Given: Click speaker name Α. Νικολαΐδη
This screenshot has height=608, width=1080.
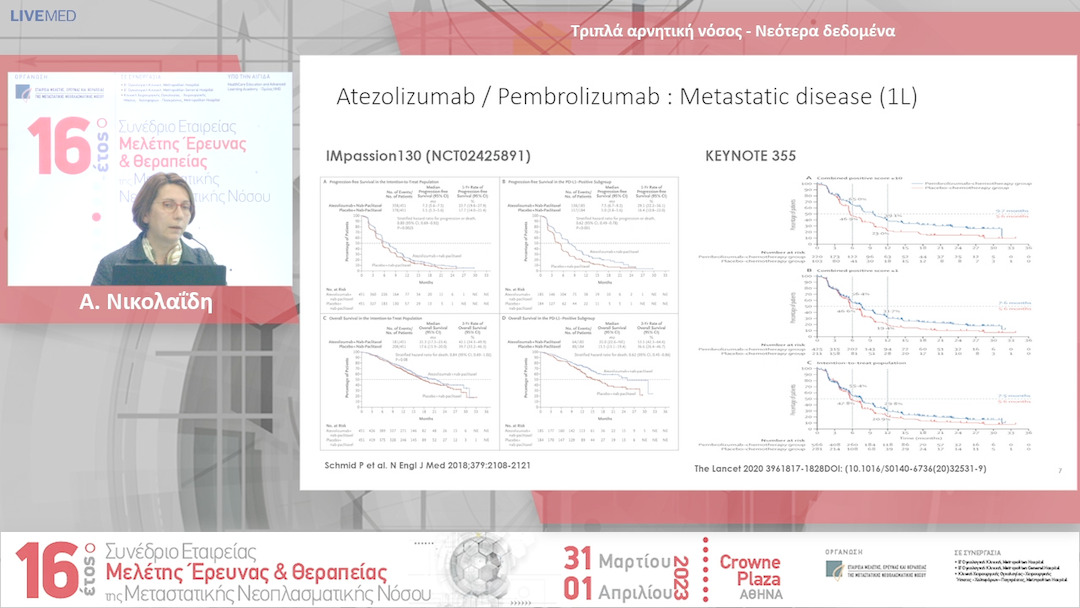Looking at the screenshot, I should [x=152, y=302].
